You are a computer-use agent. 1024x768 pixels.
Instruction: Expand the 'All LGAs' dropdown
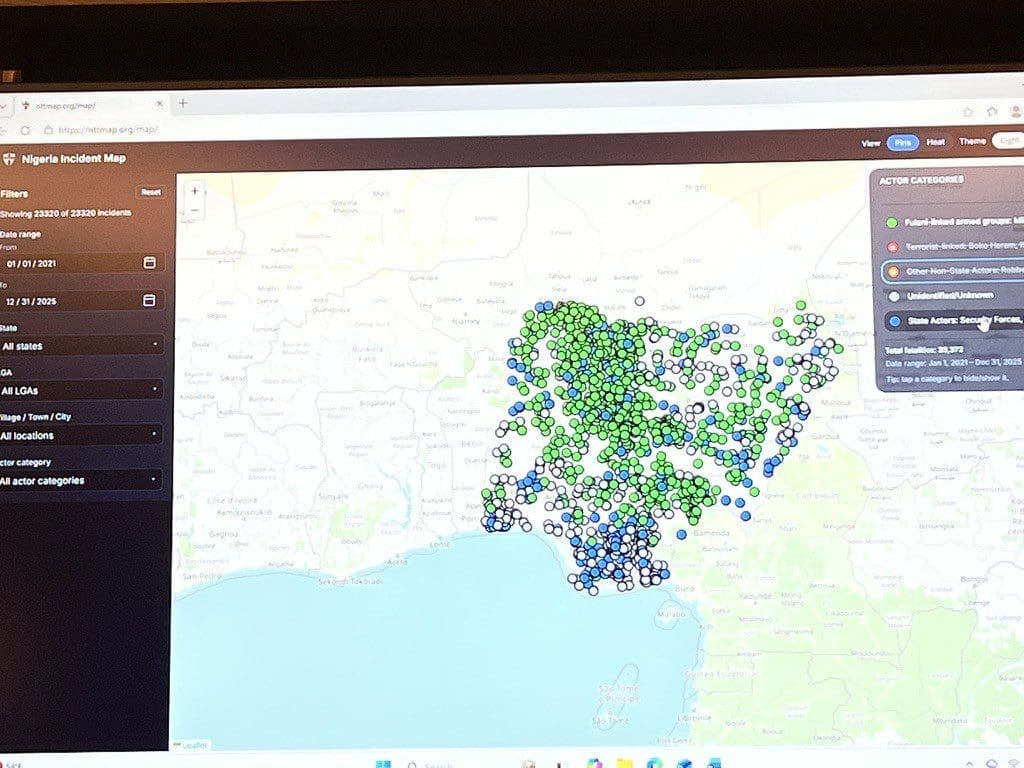coord(80,389)
